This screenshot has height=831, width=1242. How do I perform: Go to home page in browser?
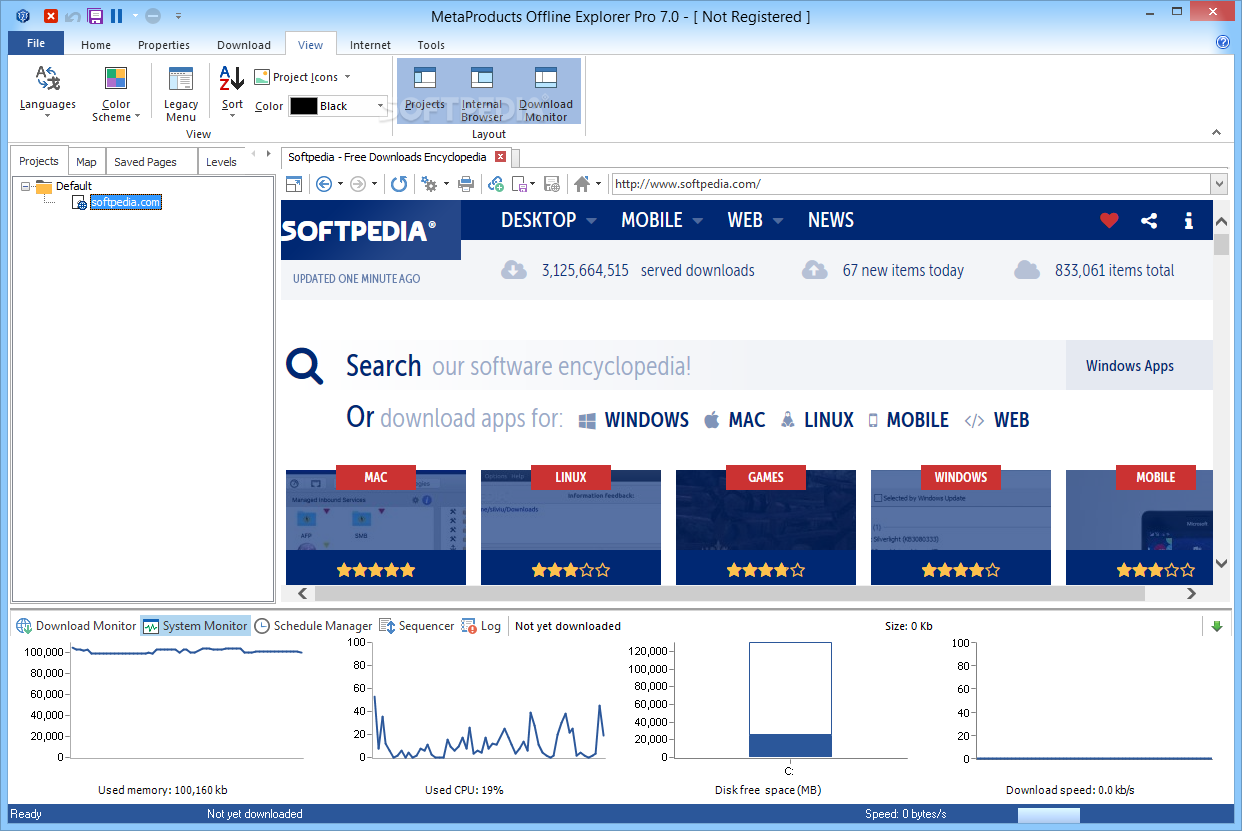coord(582,184)
